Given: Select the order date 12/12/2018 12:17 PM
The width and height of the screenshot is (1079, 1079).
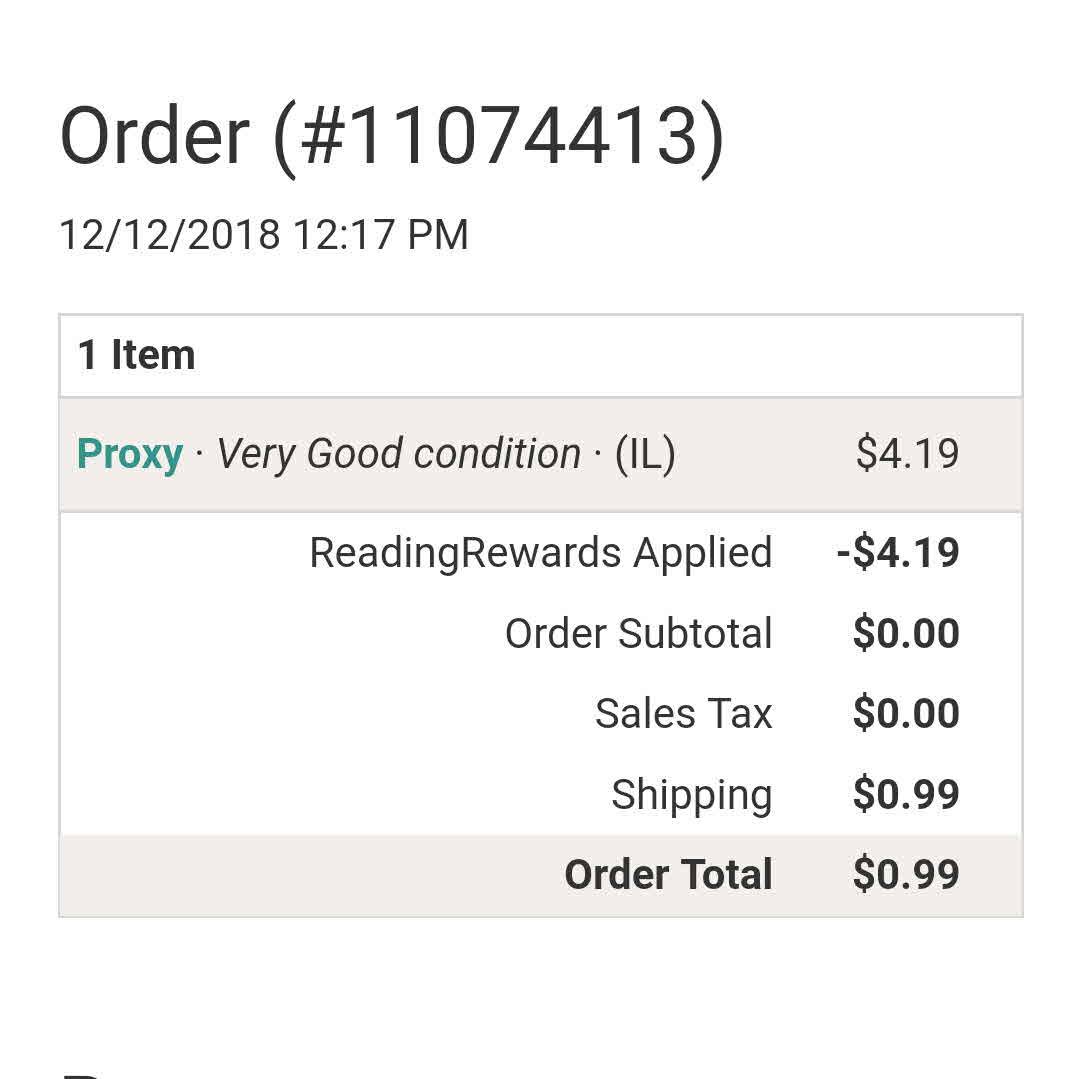Looking at the screenshot, I should (x=264, y=236).
